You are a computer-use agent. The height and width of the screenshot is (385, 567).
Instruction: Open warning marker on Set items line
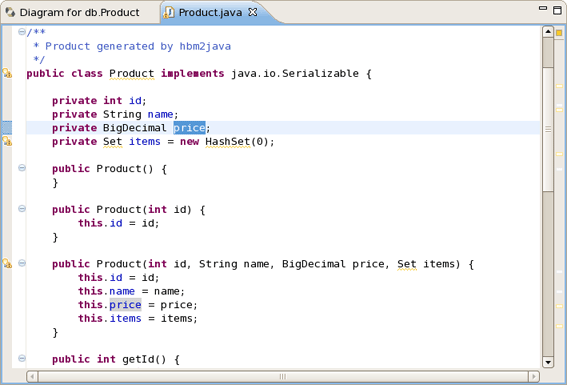click(x=7, y=141)
